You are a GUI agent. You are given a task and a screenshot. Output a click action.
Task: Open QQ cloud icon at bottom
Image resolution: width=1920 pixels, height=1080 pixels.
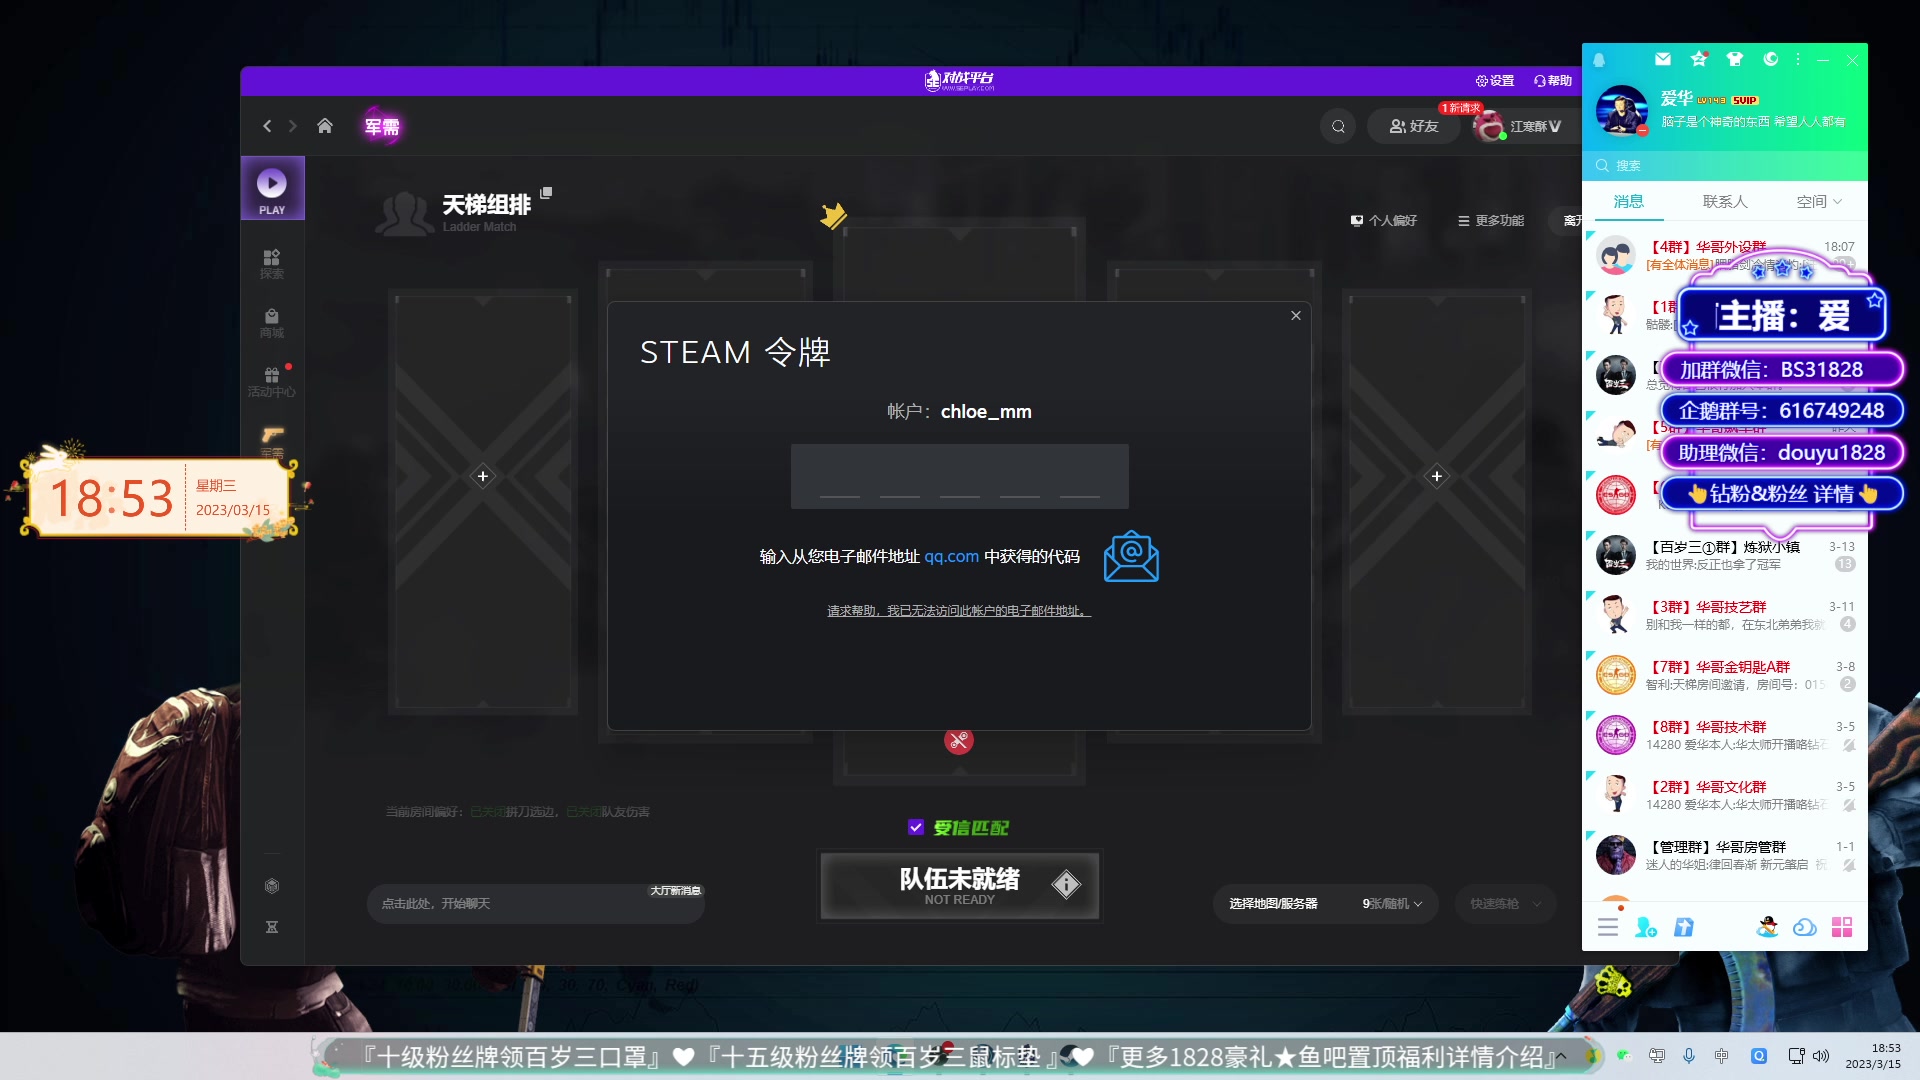[x=1805, y=927]
